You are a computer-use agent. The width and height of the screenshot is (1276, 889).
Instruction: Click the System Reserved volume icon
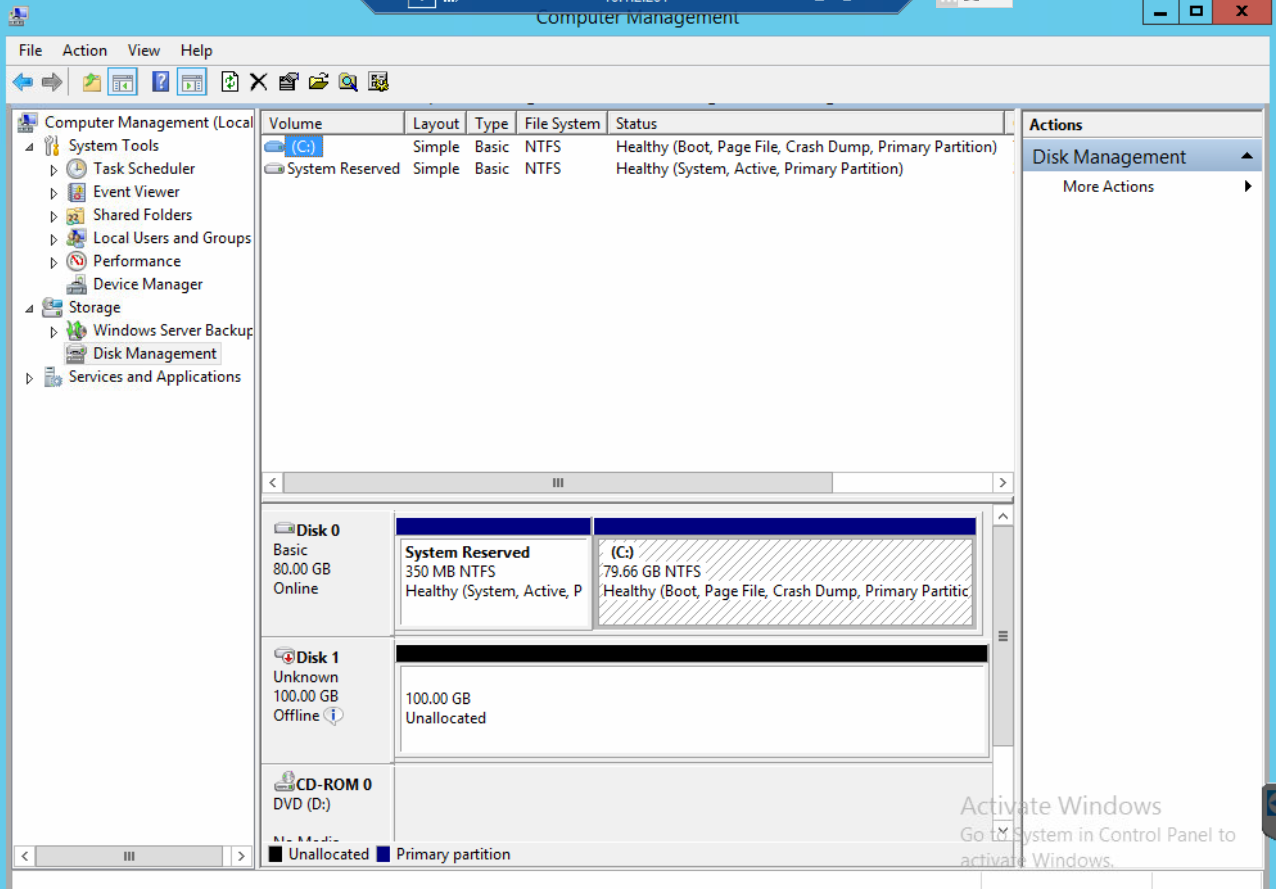click(x=274, y=169)
